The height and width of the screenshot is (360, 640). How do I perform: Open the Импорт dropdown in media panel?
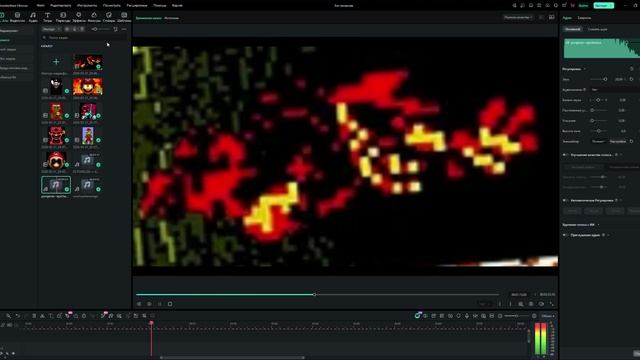[x=51, y=29]
